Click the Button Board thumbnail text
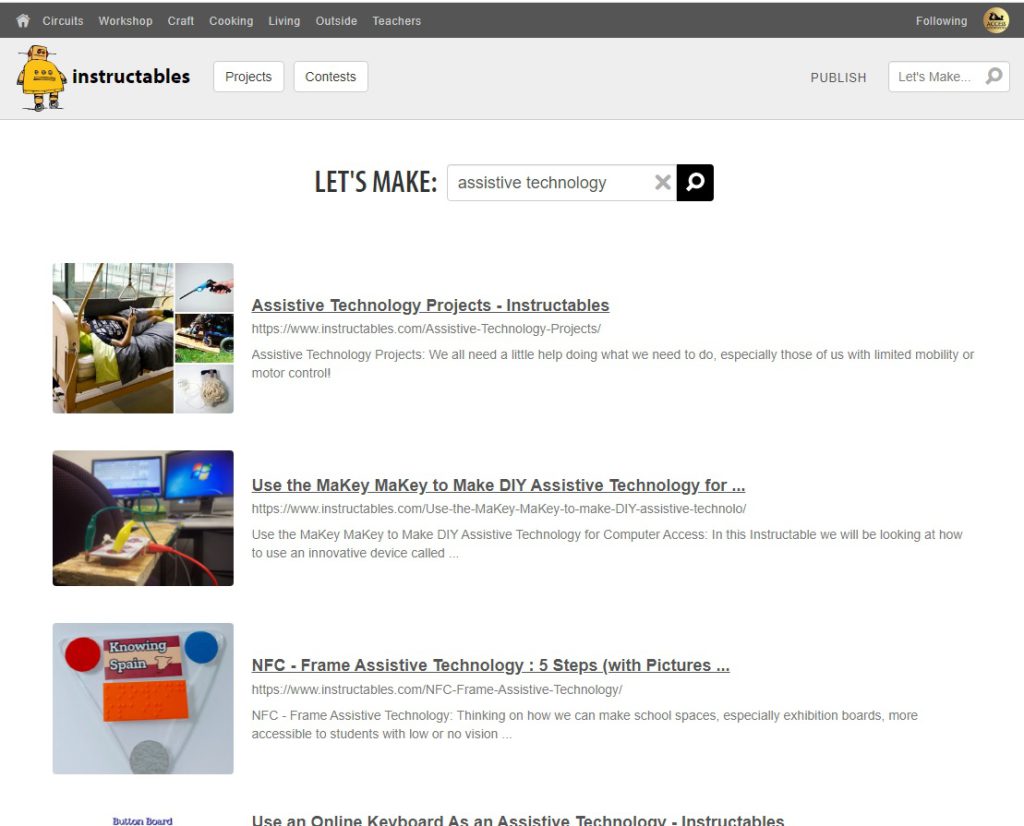 (142, 821)
